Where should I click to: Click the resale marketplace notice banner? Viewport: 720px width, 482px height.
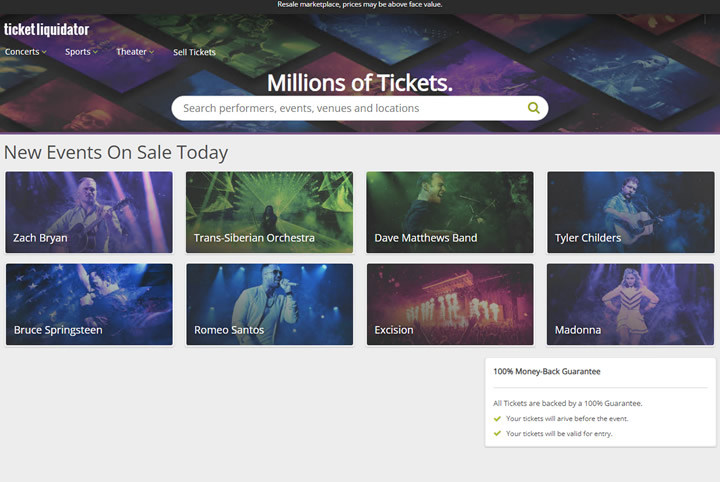pos(360,5)
